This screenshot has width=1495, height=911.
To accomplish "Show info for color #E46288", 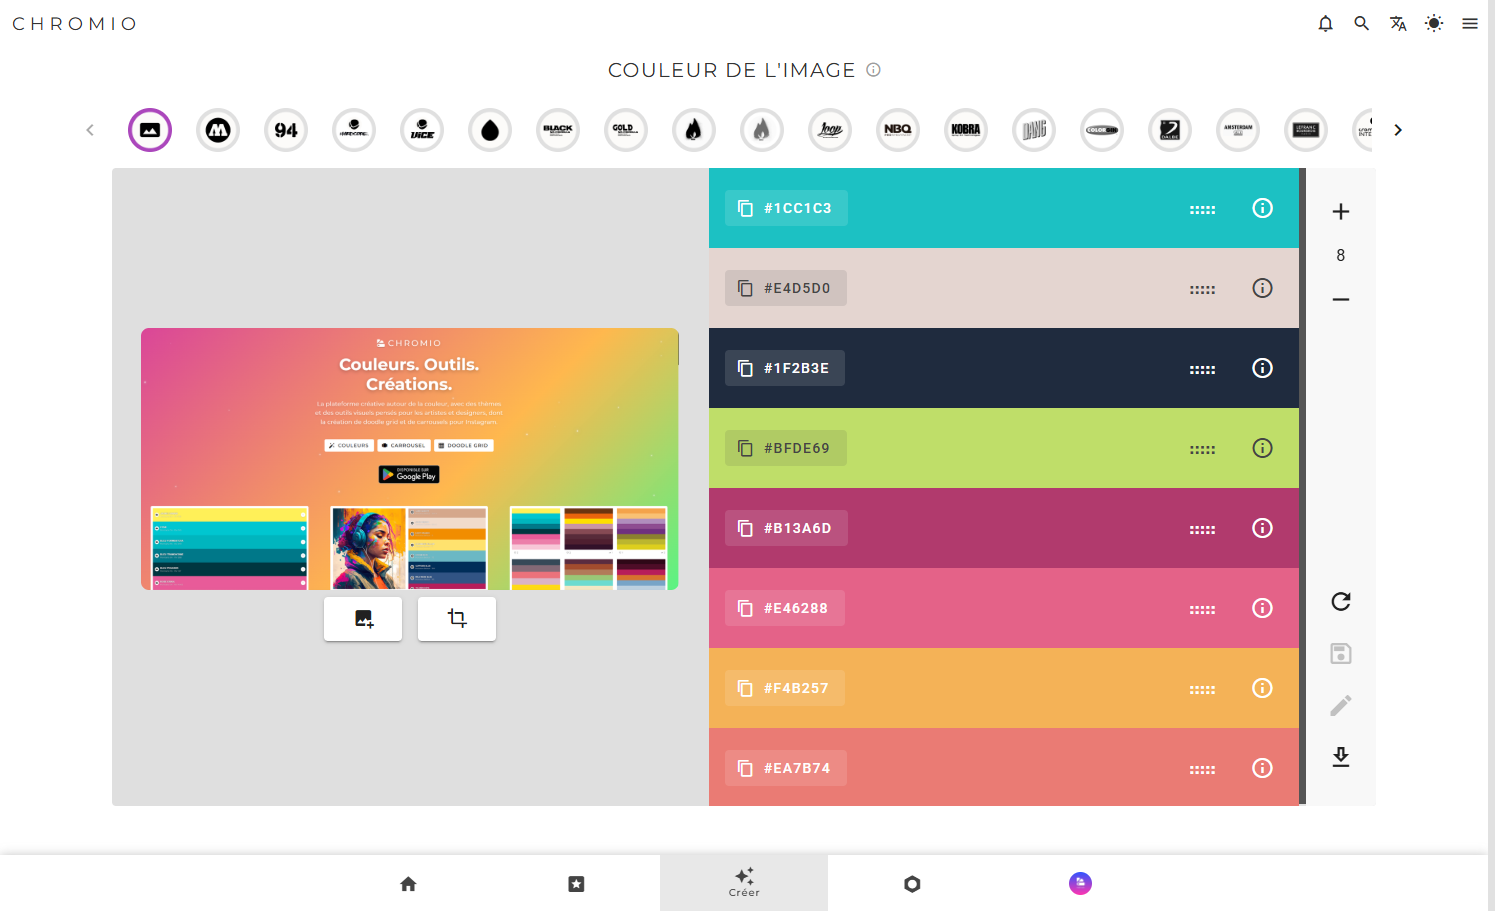I will 1263,608.
